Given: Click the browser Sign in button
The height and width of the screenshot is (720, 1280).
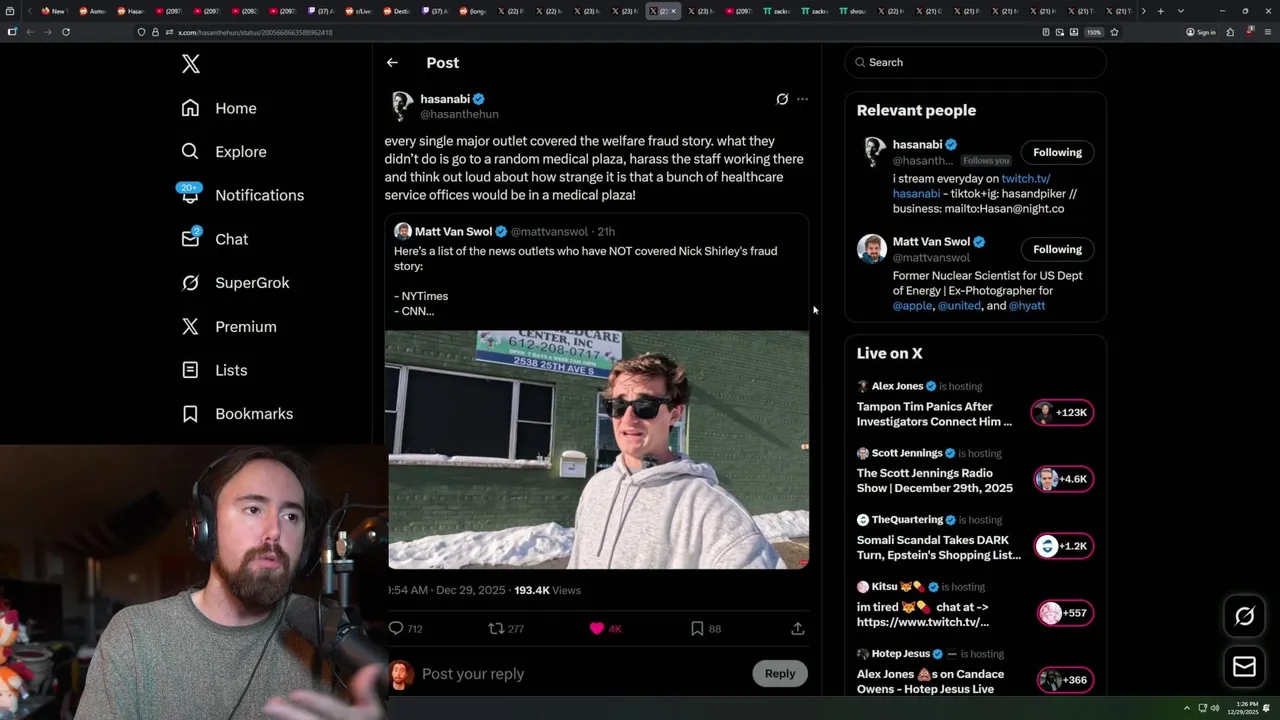Looking at the screenshot, I should (1201, 32).
